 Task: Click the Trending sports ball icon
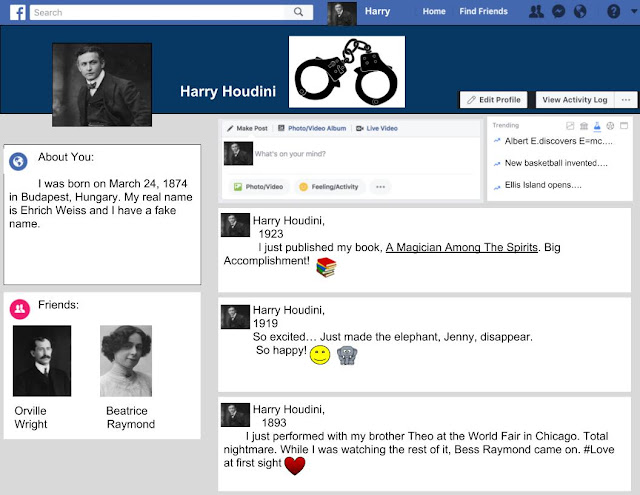coord(610,126)
